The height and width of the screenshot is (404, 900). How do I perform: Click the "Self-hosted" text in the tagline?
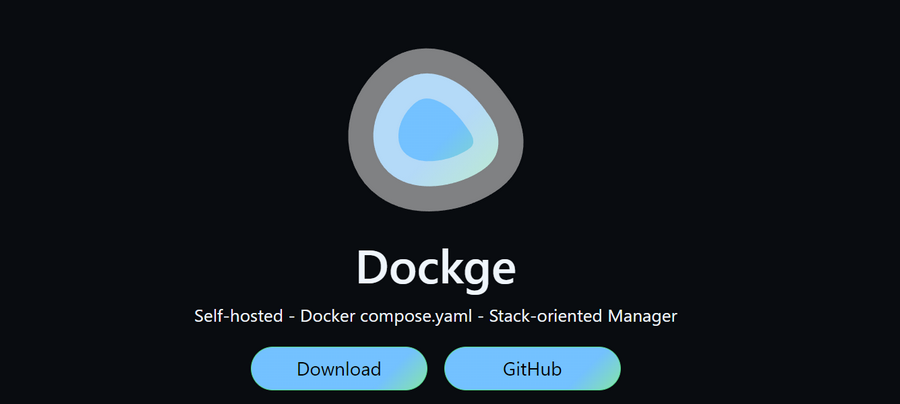(238, 316)
